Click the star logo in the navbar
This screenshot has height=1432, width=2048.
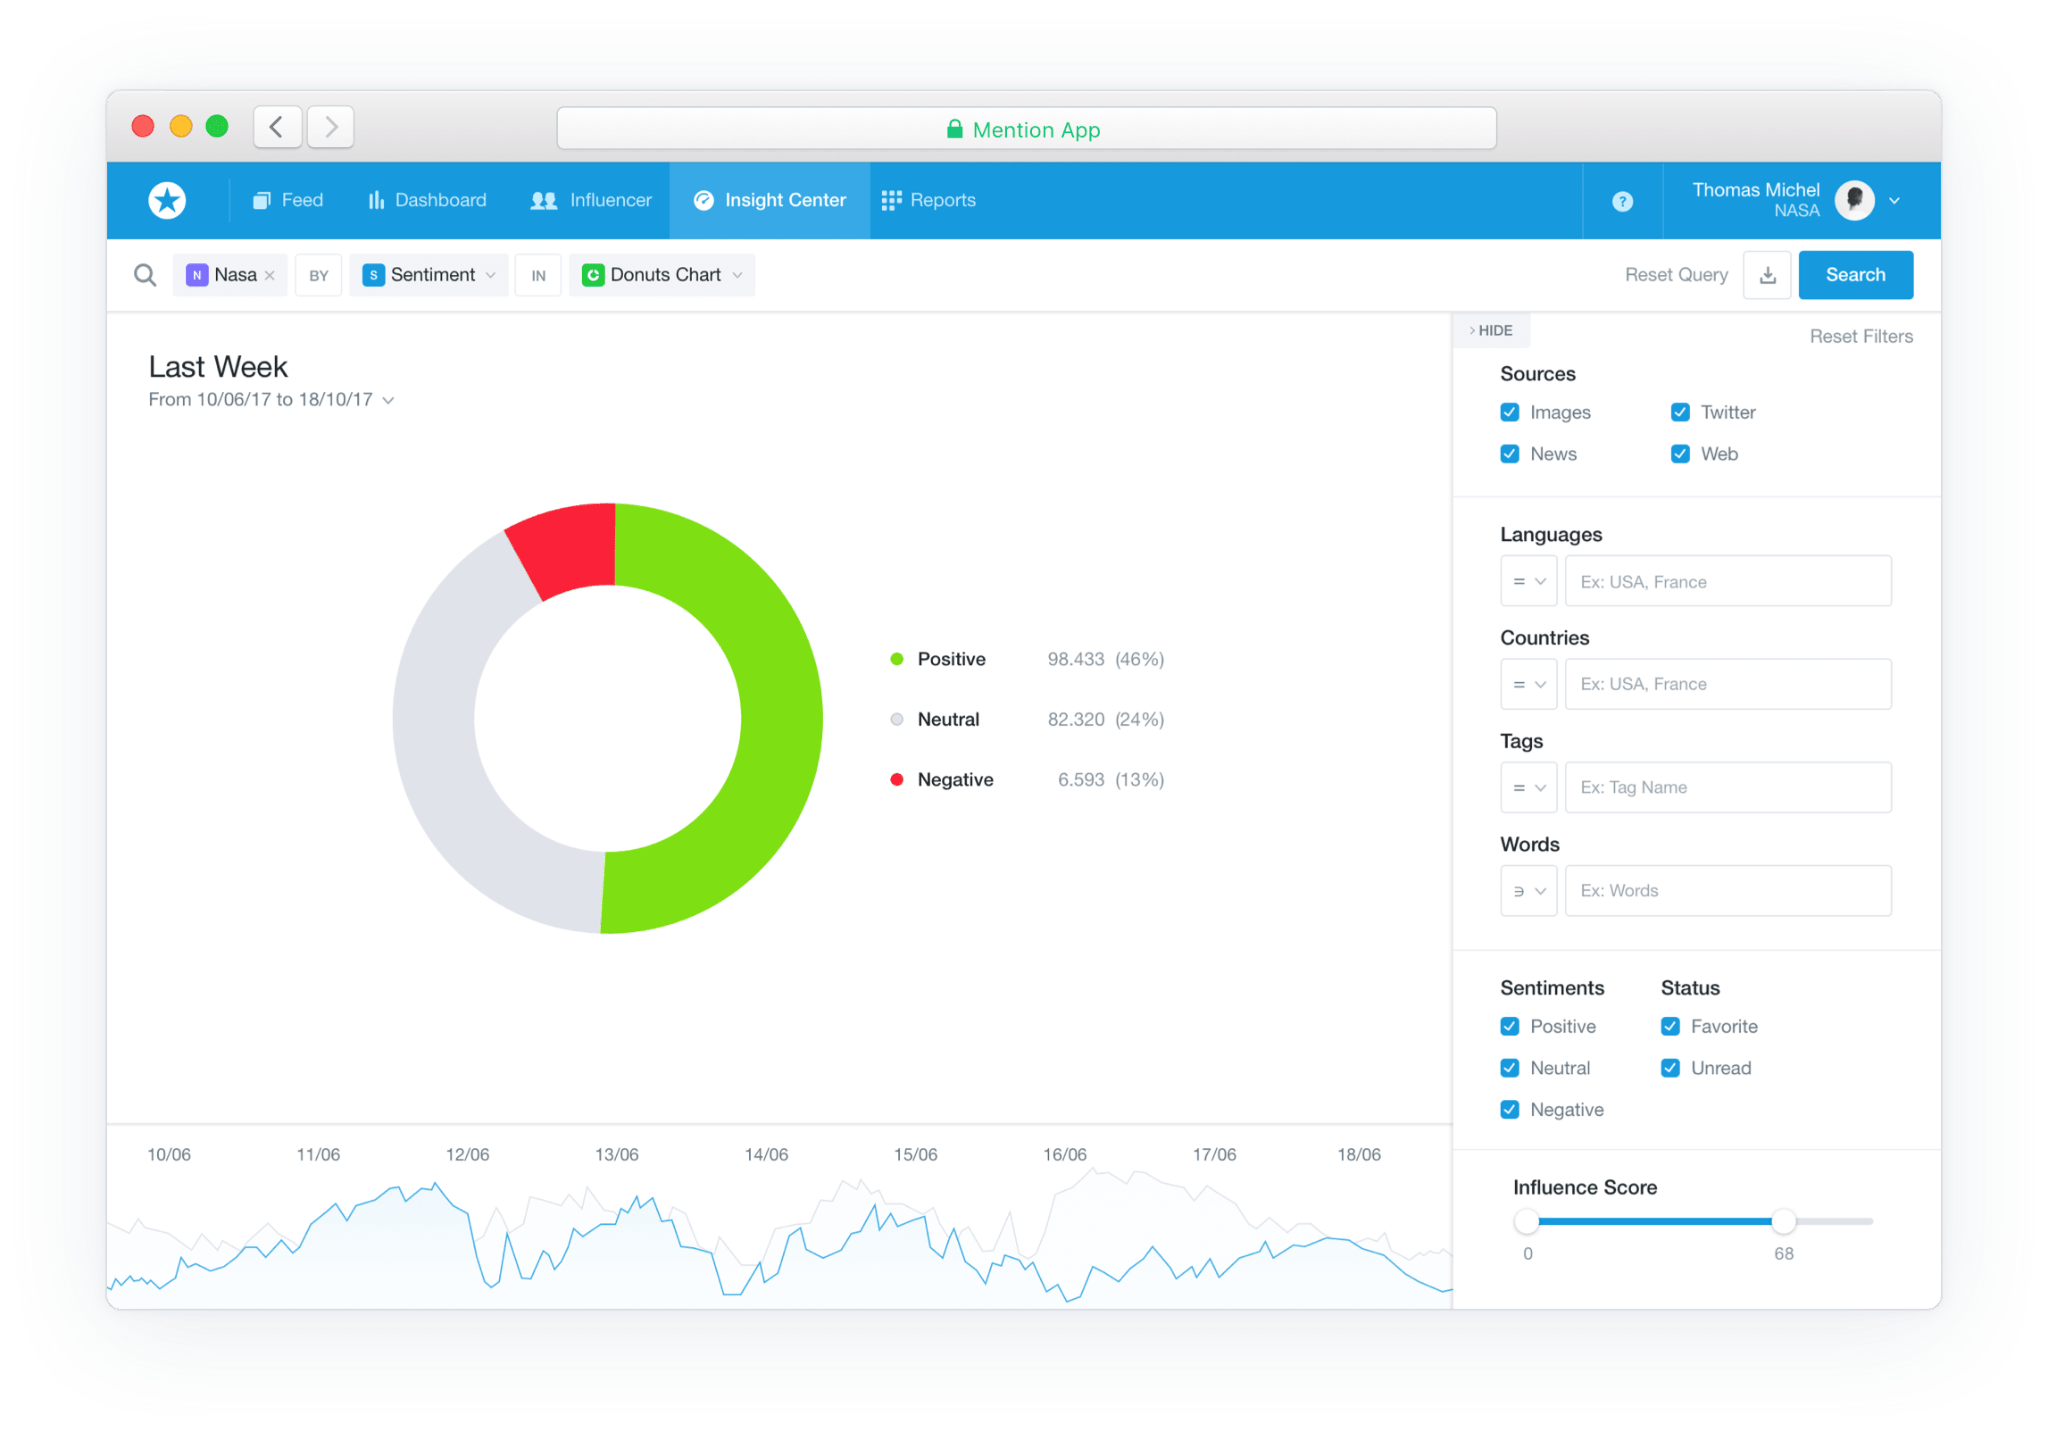click(166, 200)
